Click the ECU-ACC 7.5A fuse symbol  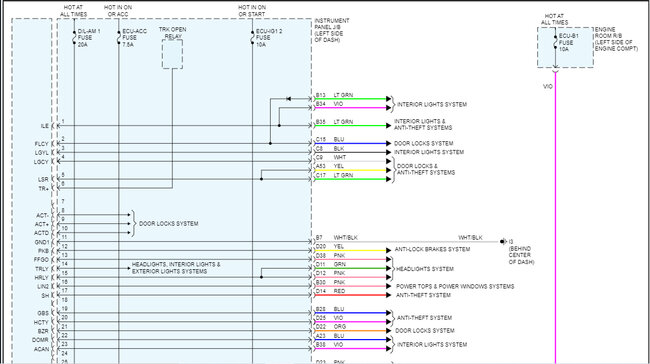(x=119, y=37)
